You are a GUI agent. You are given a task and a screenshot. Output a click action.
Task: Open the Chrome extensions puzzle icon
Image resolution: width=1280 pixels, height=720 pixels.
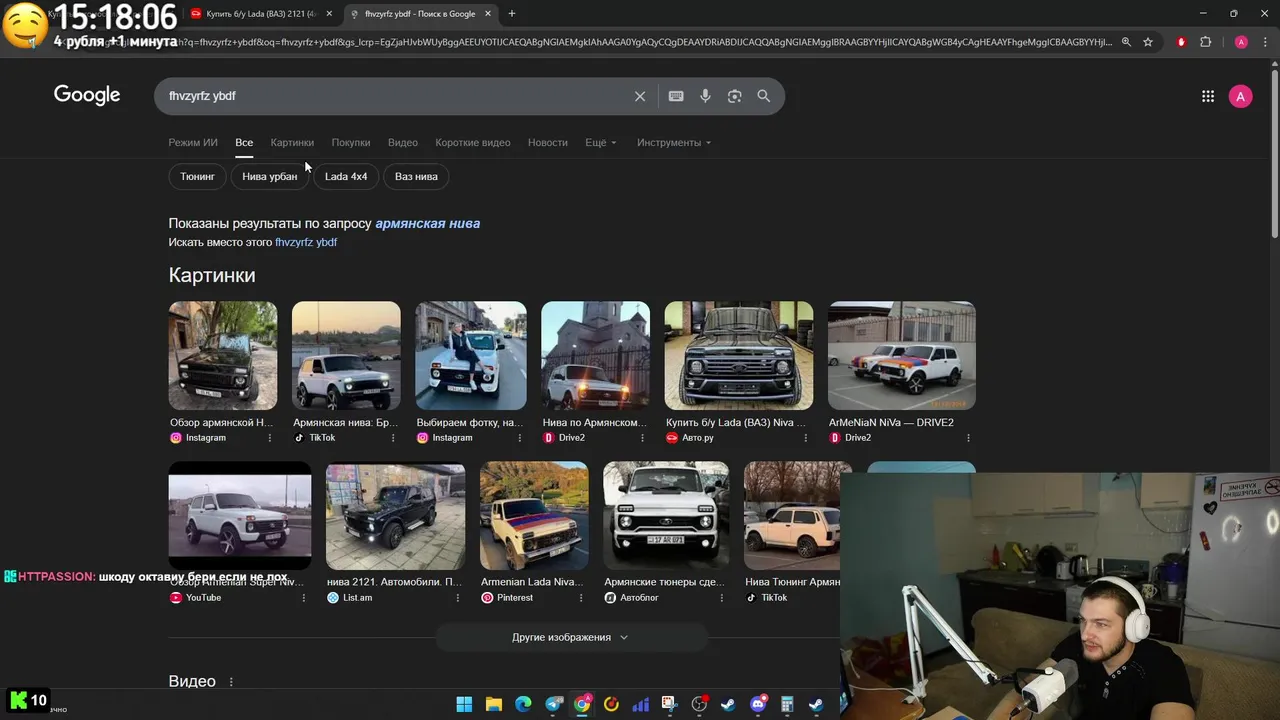(x=1205, y=42)
